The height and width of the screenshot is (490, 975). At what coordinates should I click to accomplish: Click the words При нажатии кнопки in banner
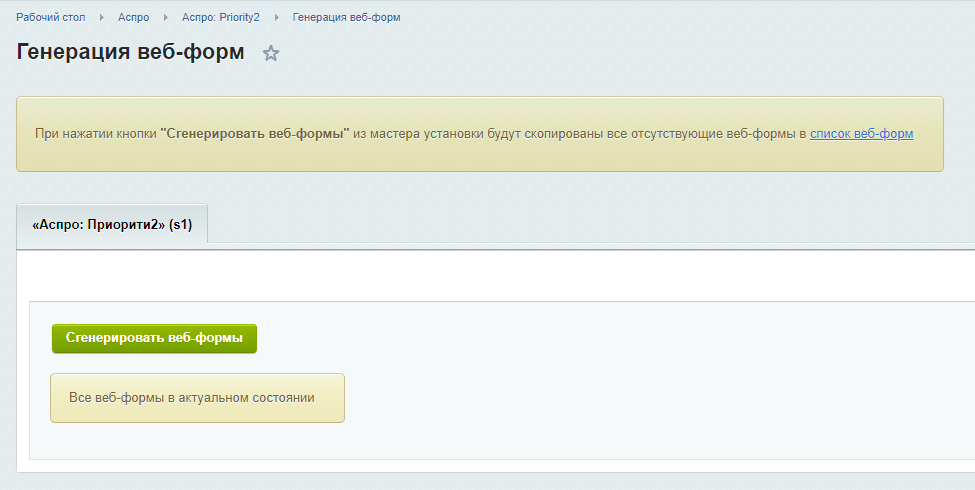point(96,134)
